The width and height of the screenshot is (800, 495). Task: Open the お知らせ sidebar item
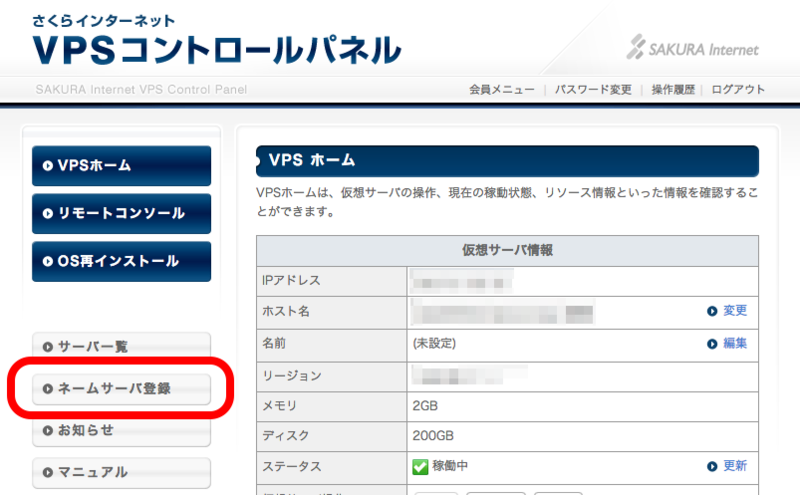(x=121, y=431)
